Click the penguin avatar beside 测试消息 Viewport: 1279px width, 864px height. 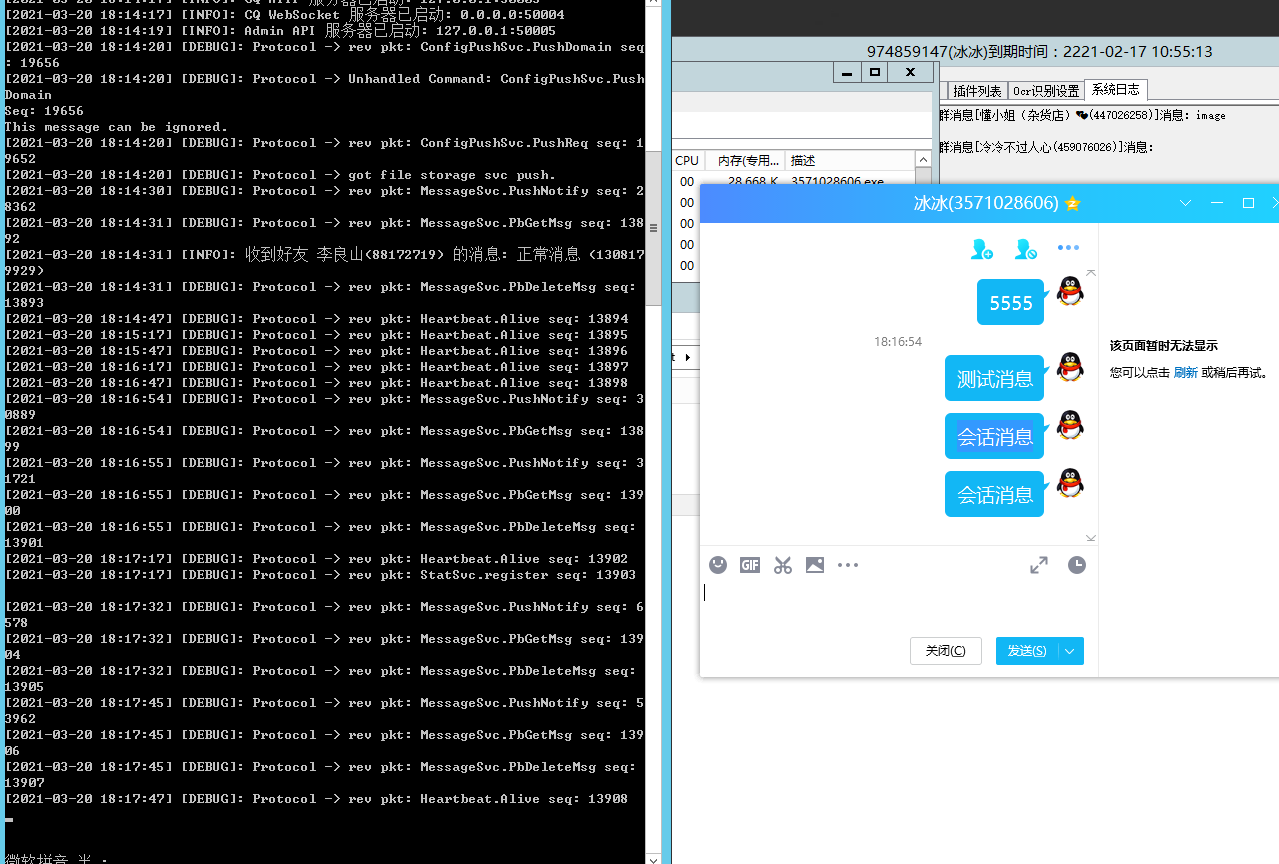tap(1070, 367)
